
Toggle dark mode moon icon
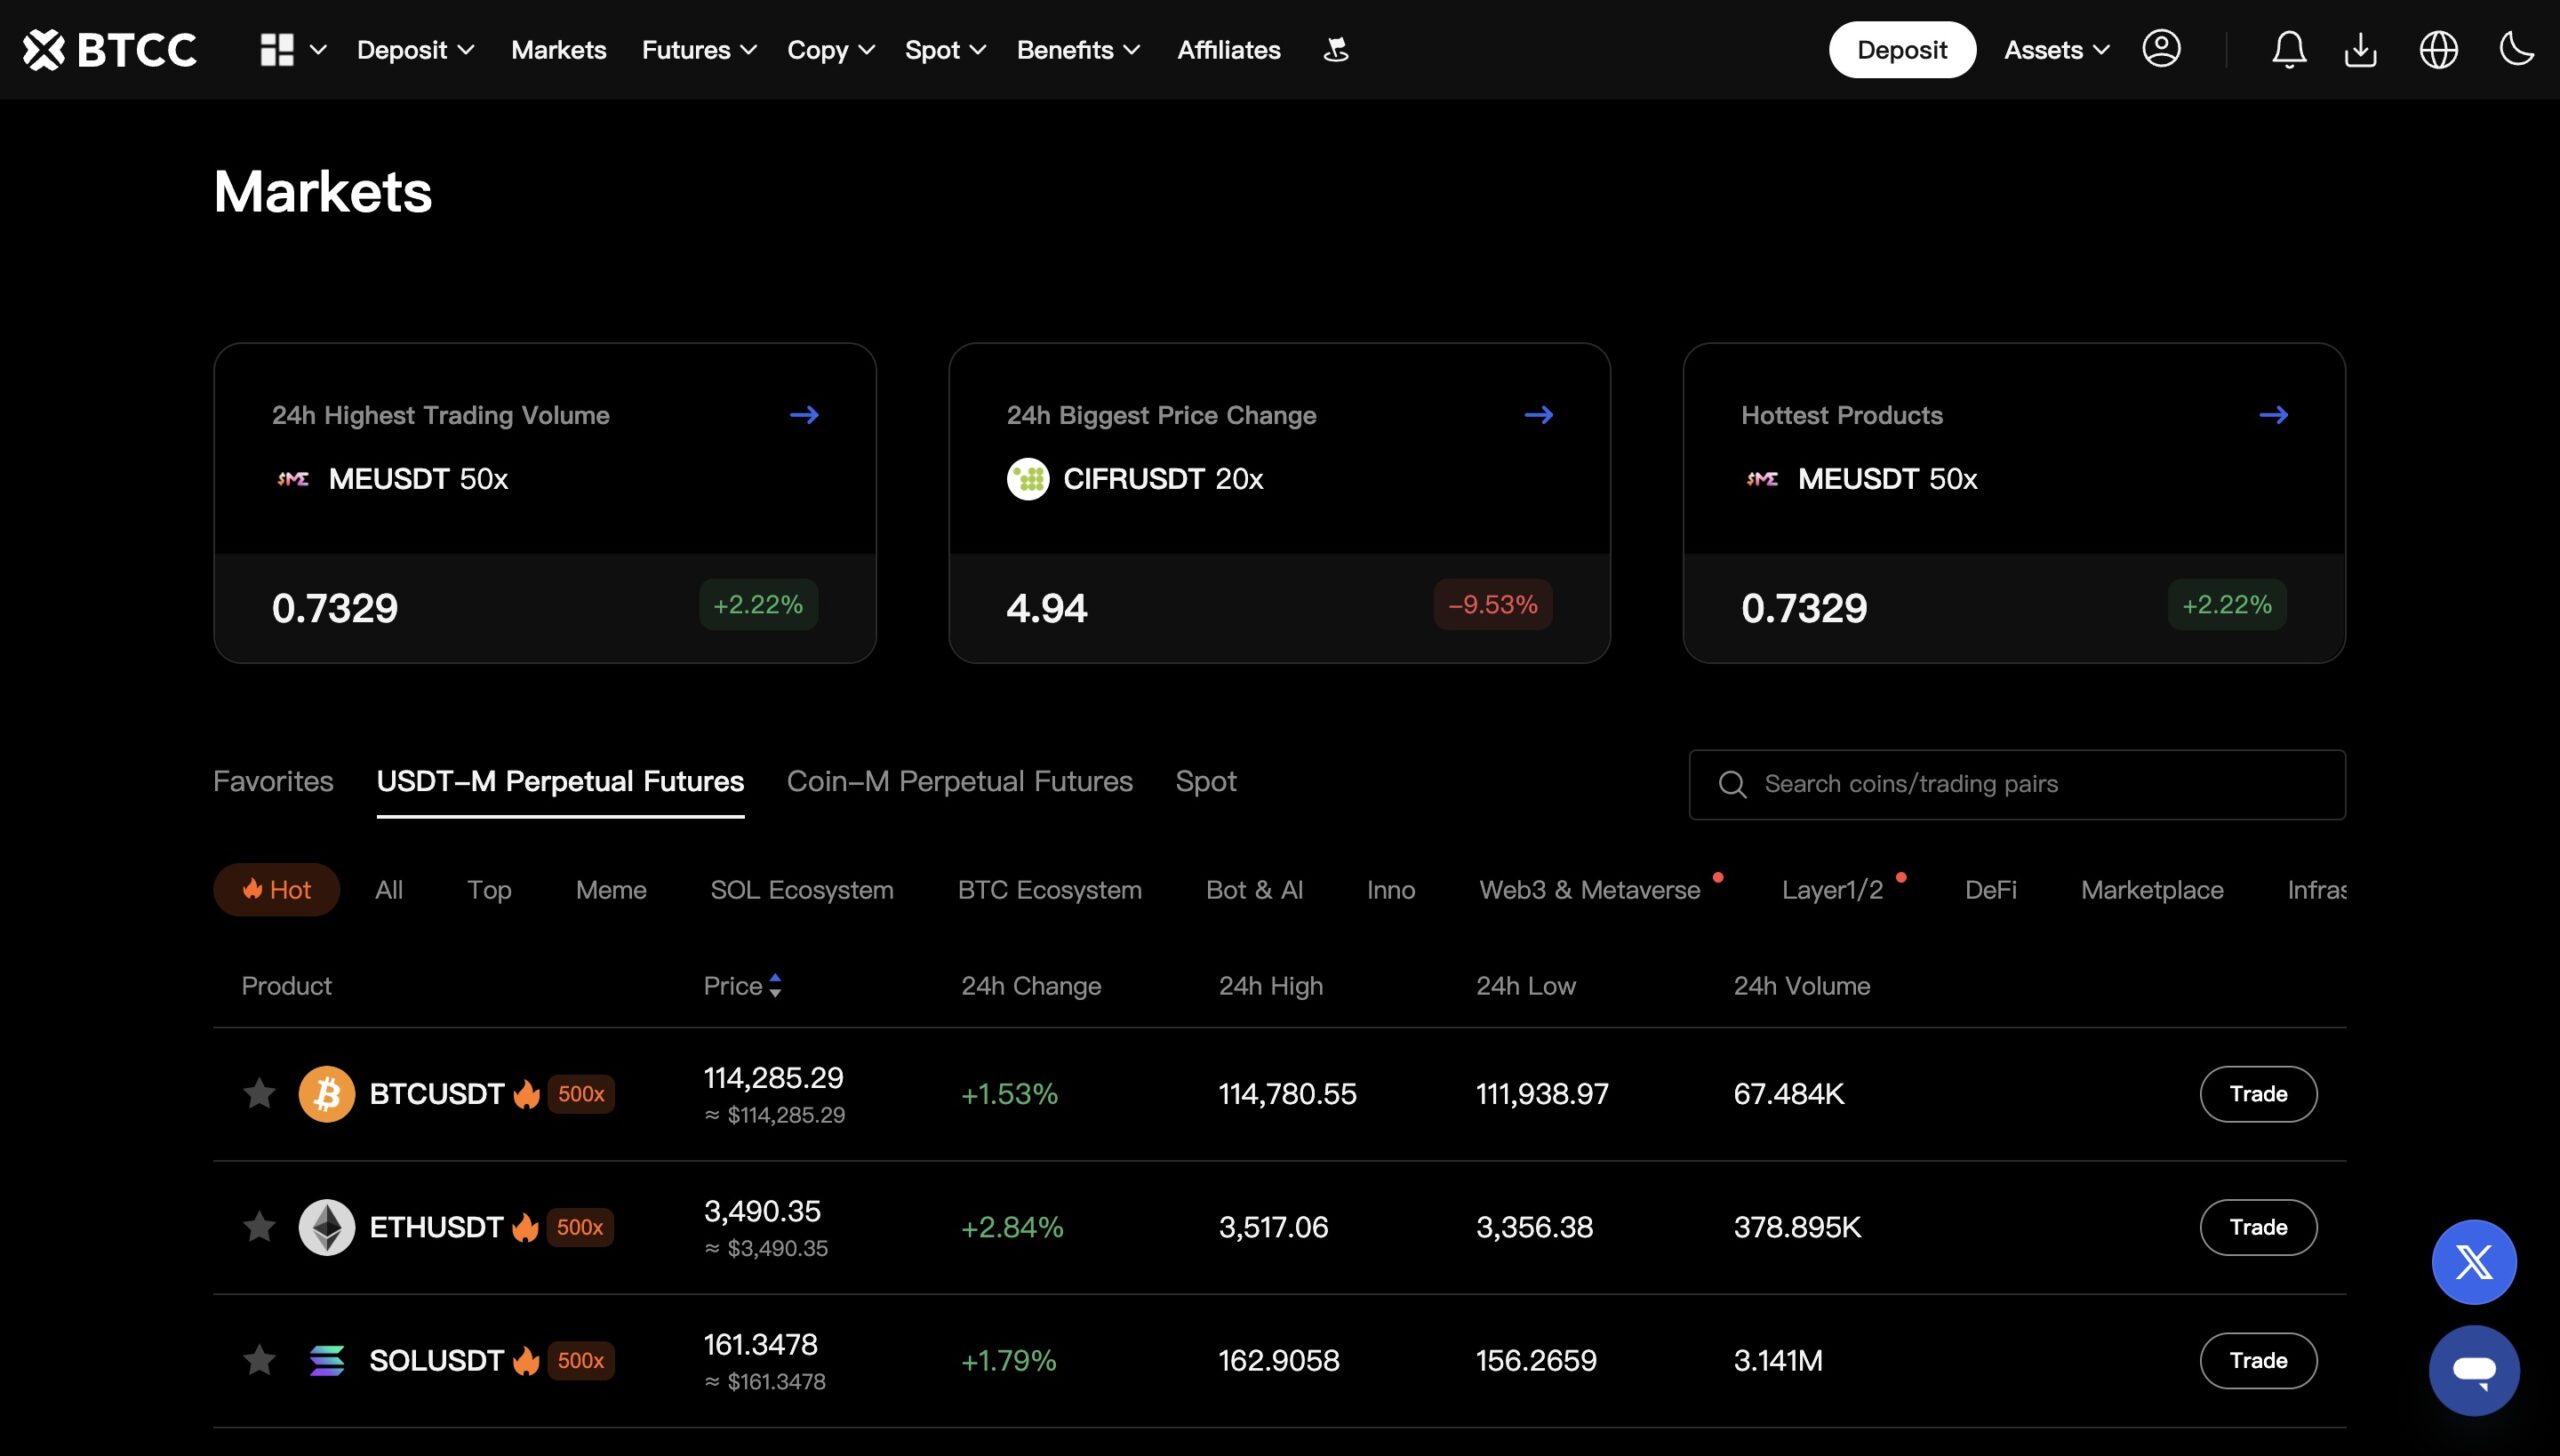tap(2516, 48)
